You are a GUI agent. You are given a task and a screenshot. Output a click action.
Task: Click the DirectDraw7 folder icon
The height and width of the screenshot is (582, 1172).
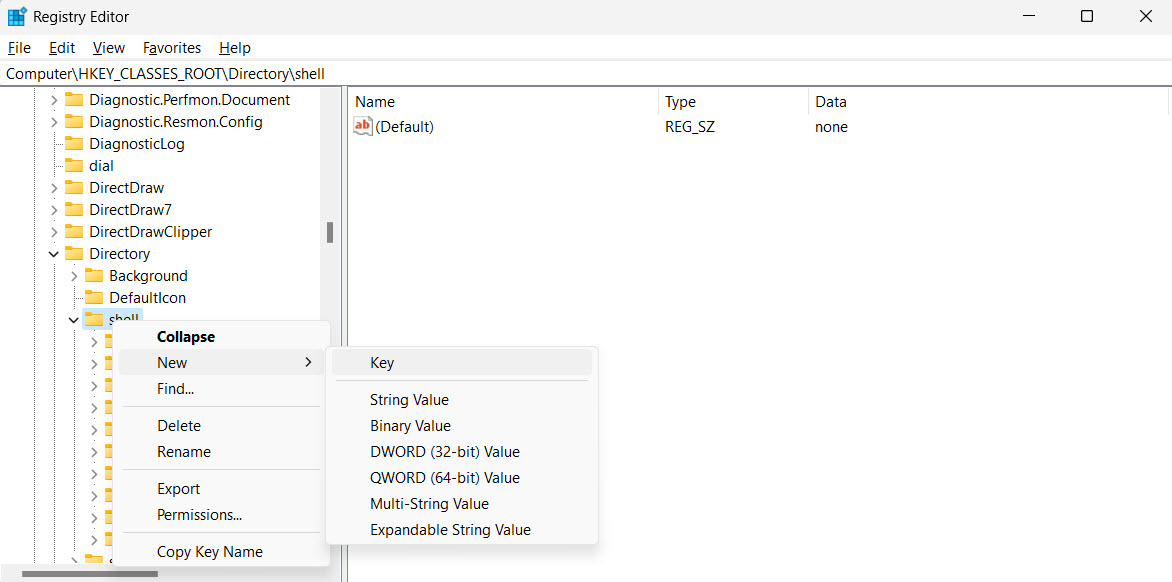(75, 209)
